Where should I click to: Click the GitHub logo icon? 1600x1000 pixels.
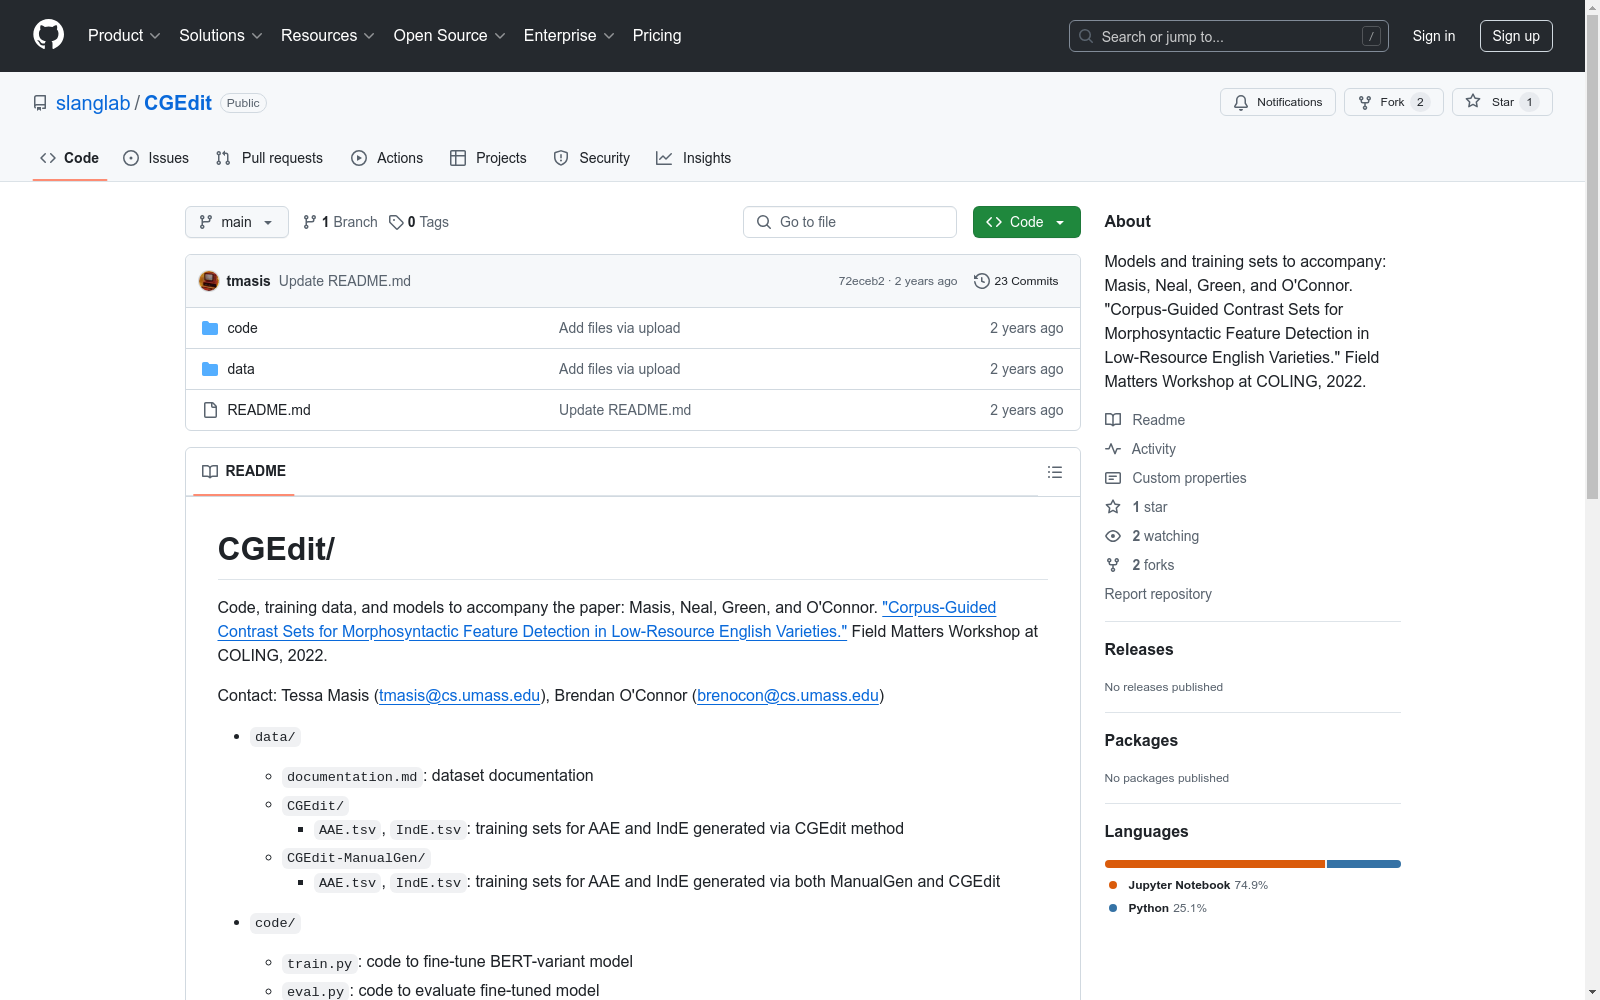[48, 35]
